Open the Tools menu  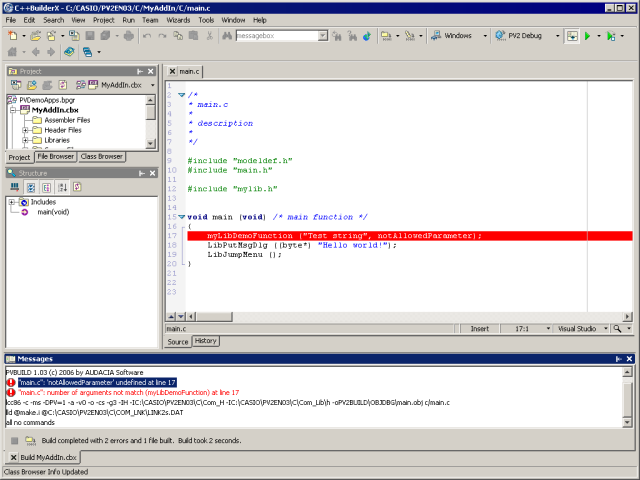click(206, 20)
